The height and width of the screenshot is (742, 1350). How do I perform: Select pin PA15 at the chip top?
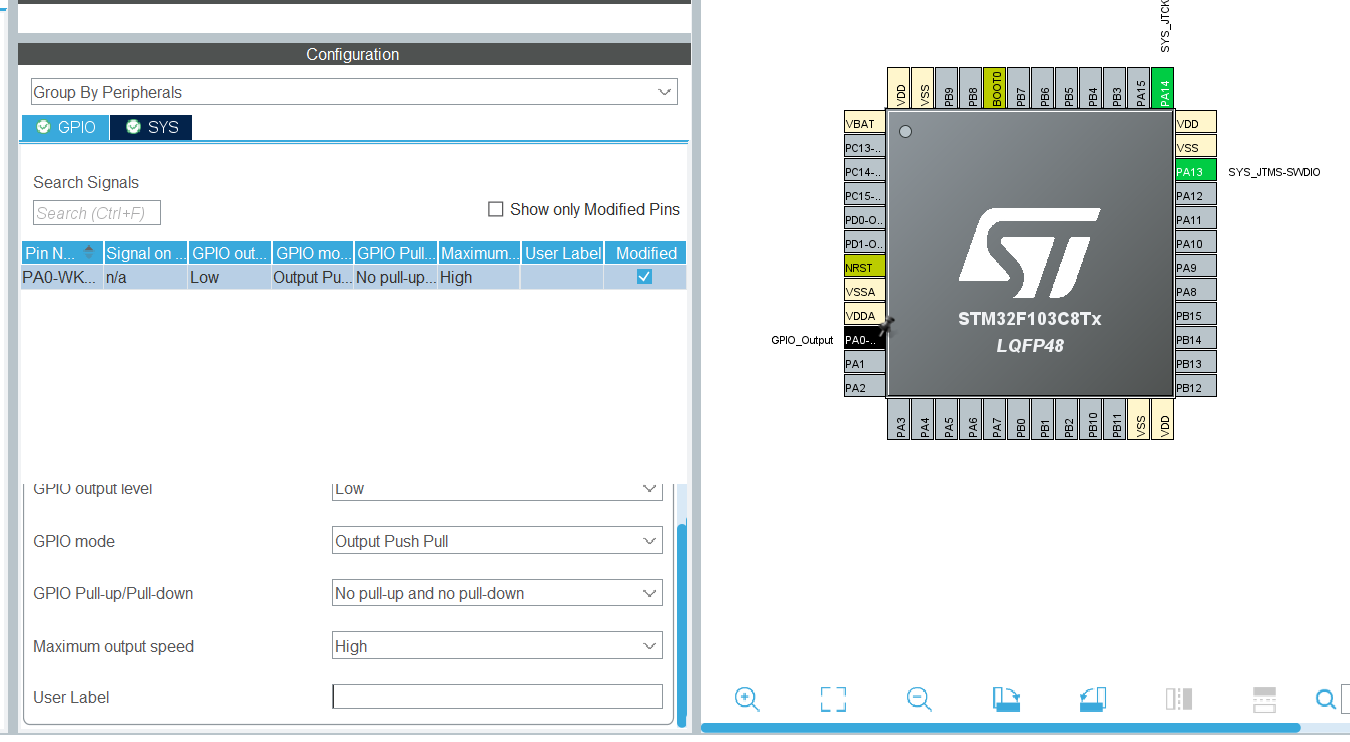pyautogui.click(x=1139, y=88)
